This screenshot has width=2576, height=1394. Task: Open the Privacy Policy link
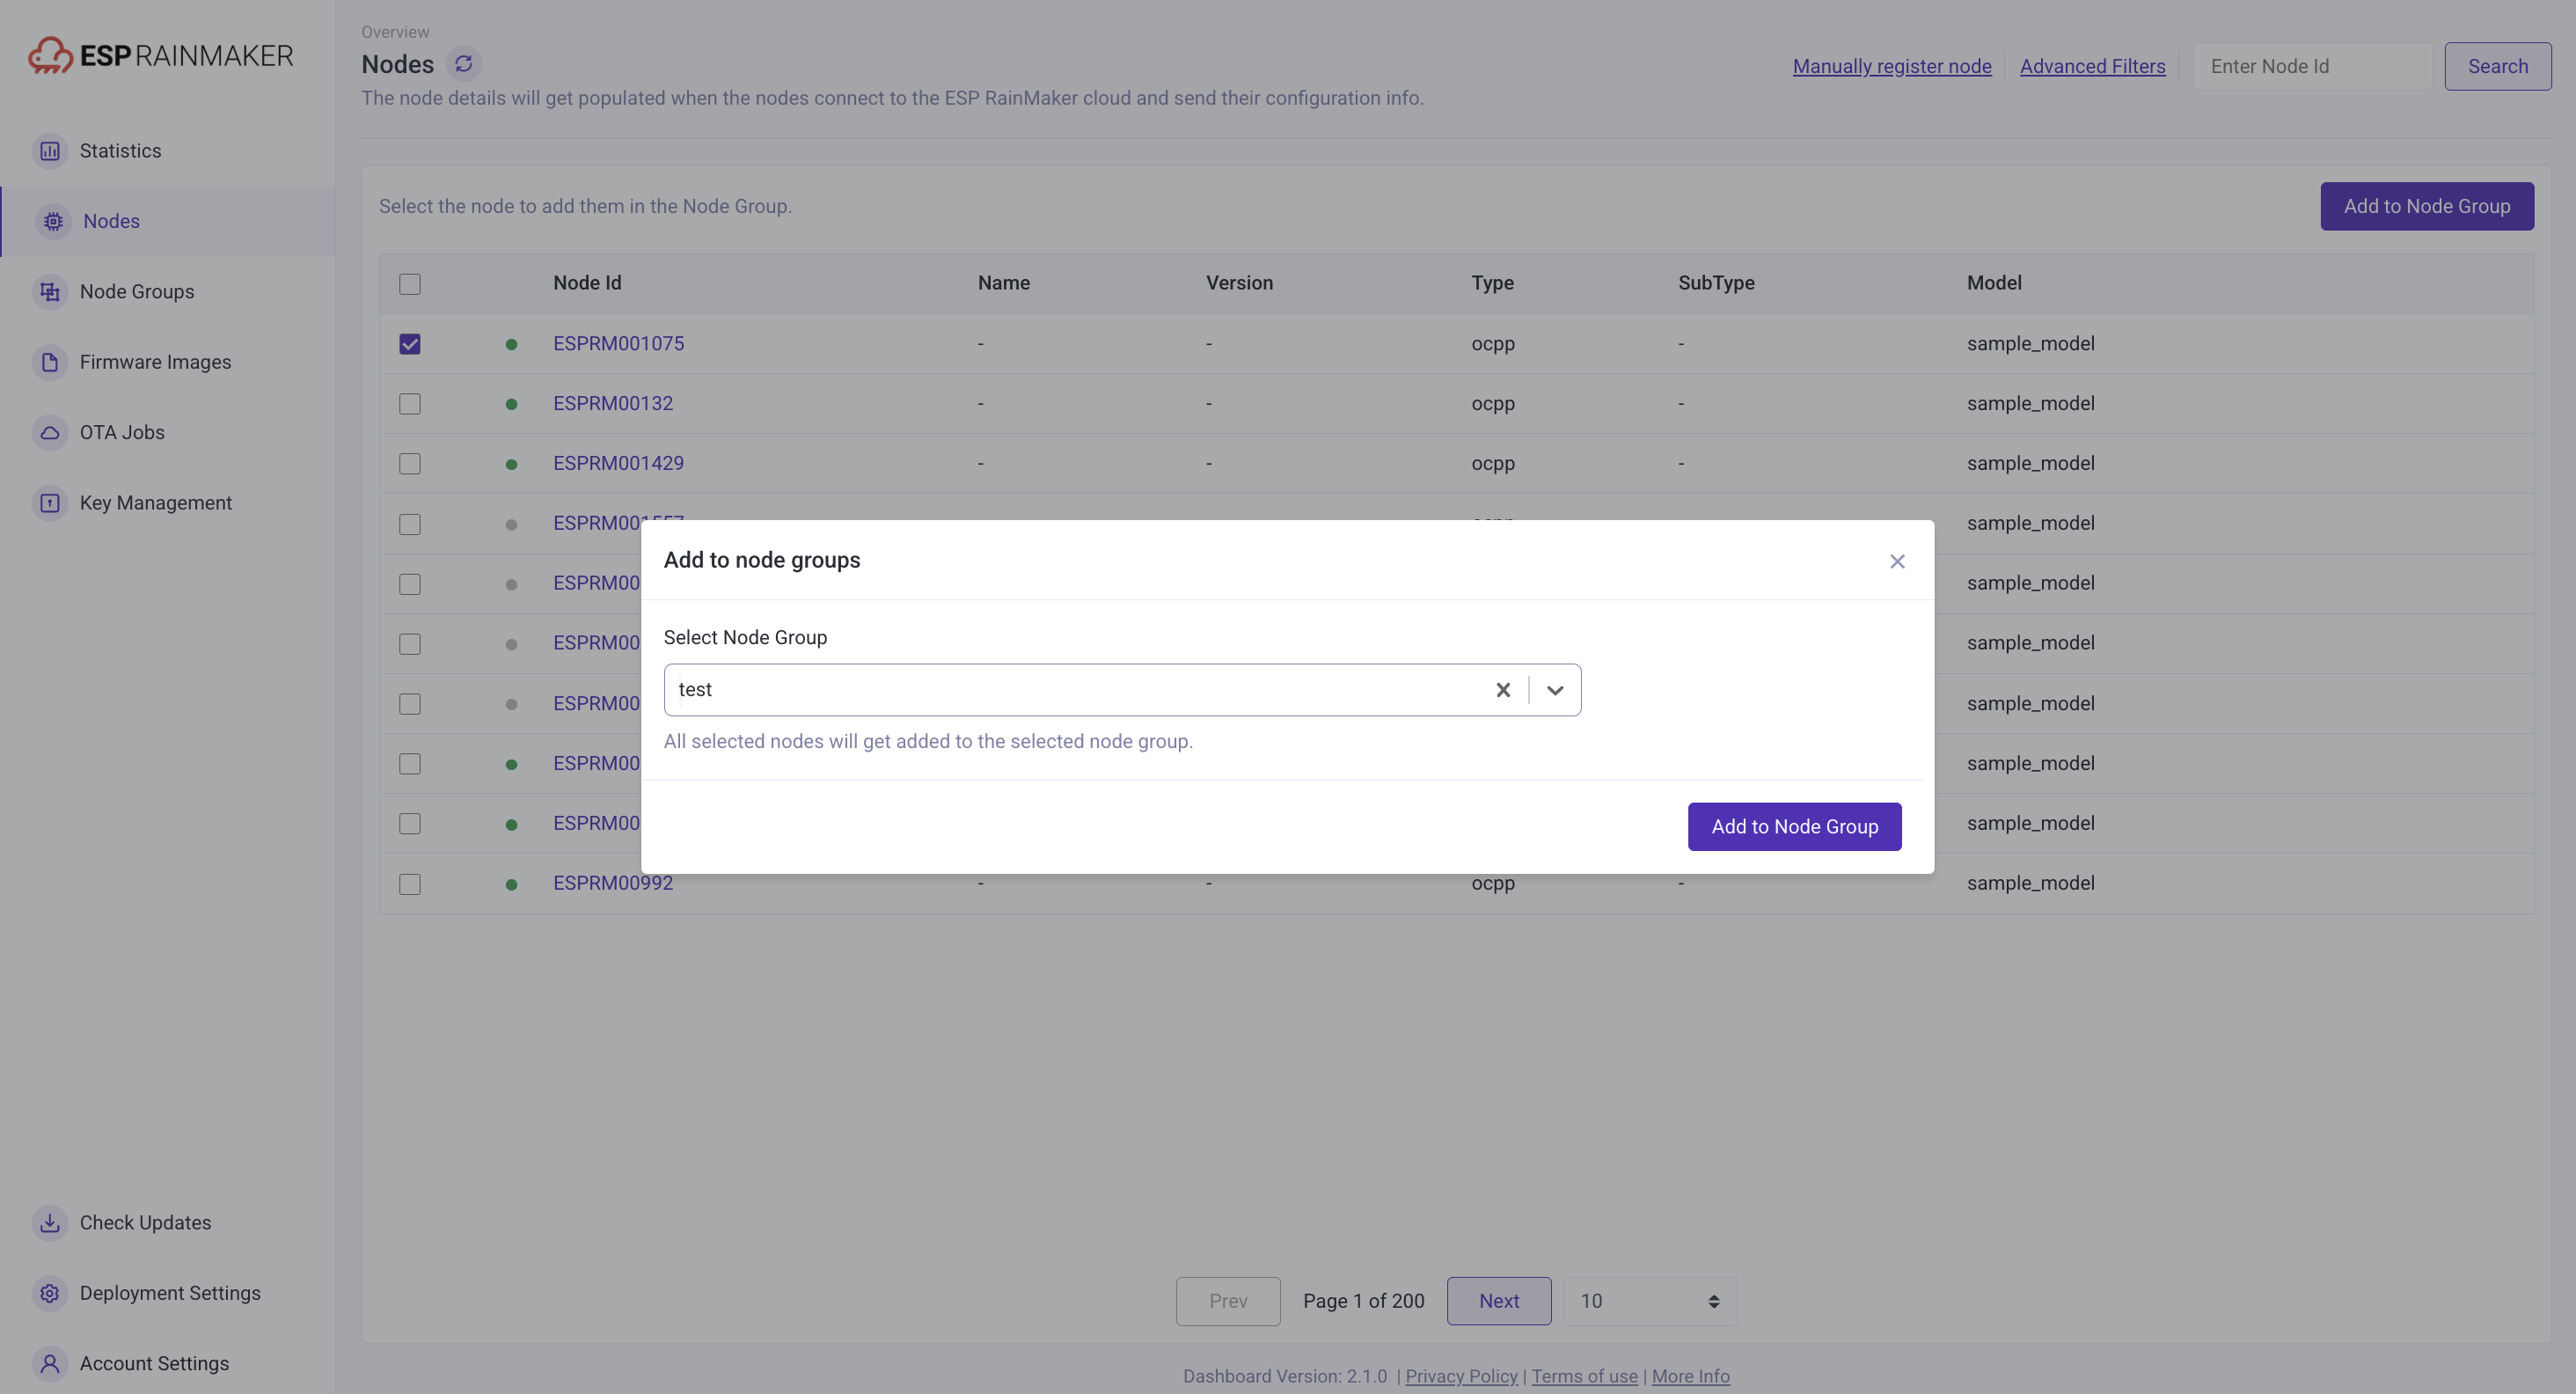click(1461, 1377)
